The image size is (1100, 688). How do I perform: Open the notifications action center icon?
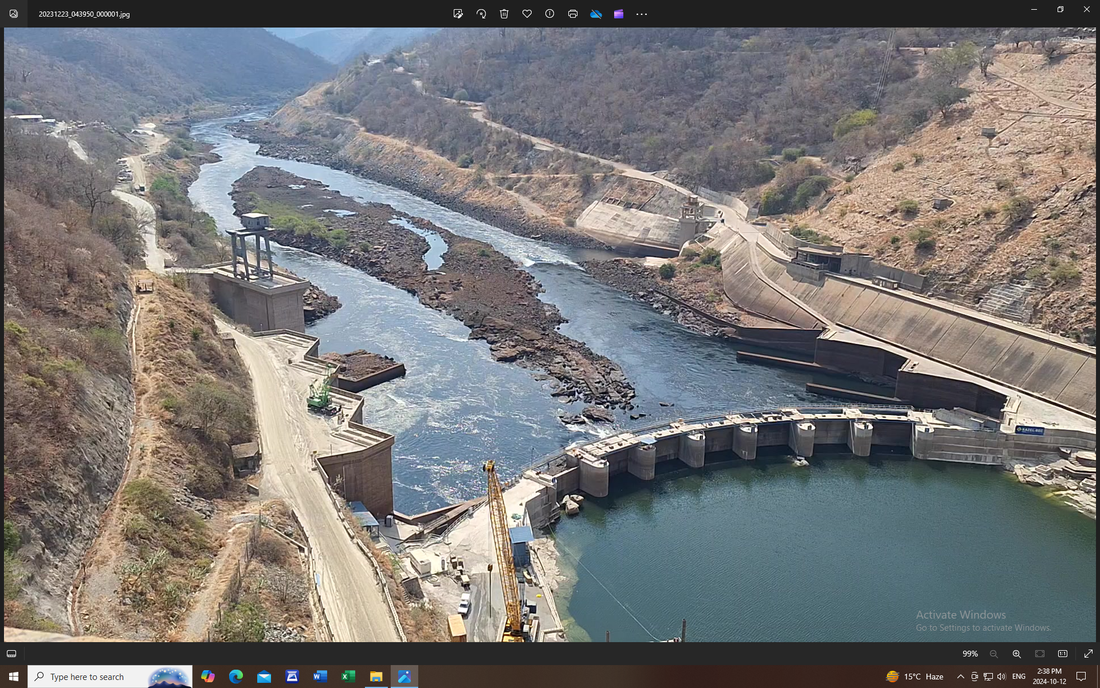(1081, 677)
